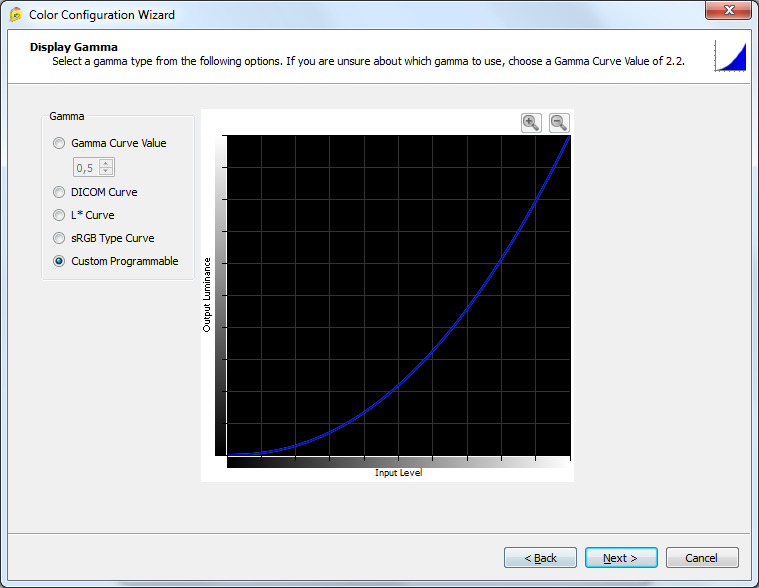Click the output luminance grayscale gradient bar

click(x=221, y=295)
